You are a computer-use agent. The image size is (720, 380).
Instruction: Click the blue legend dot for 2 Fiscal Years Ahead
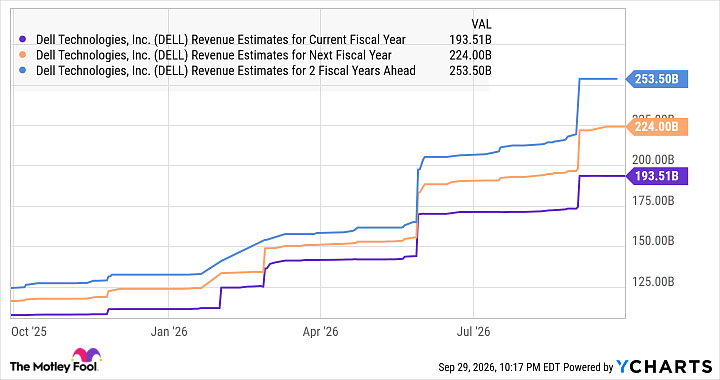[22, 71]
